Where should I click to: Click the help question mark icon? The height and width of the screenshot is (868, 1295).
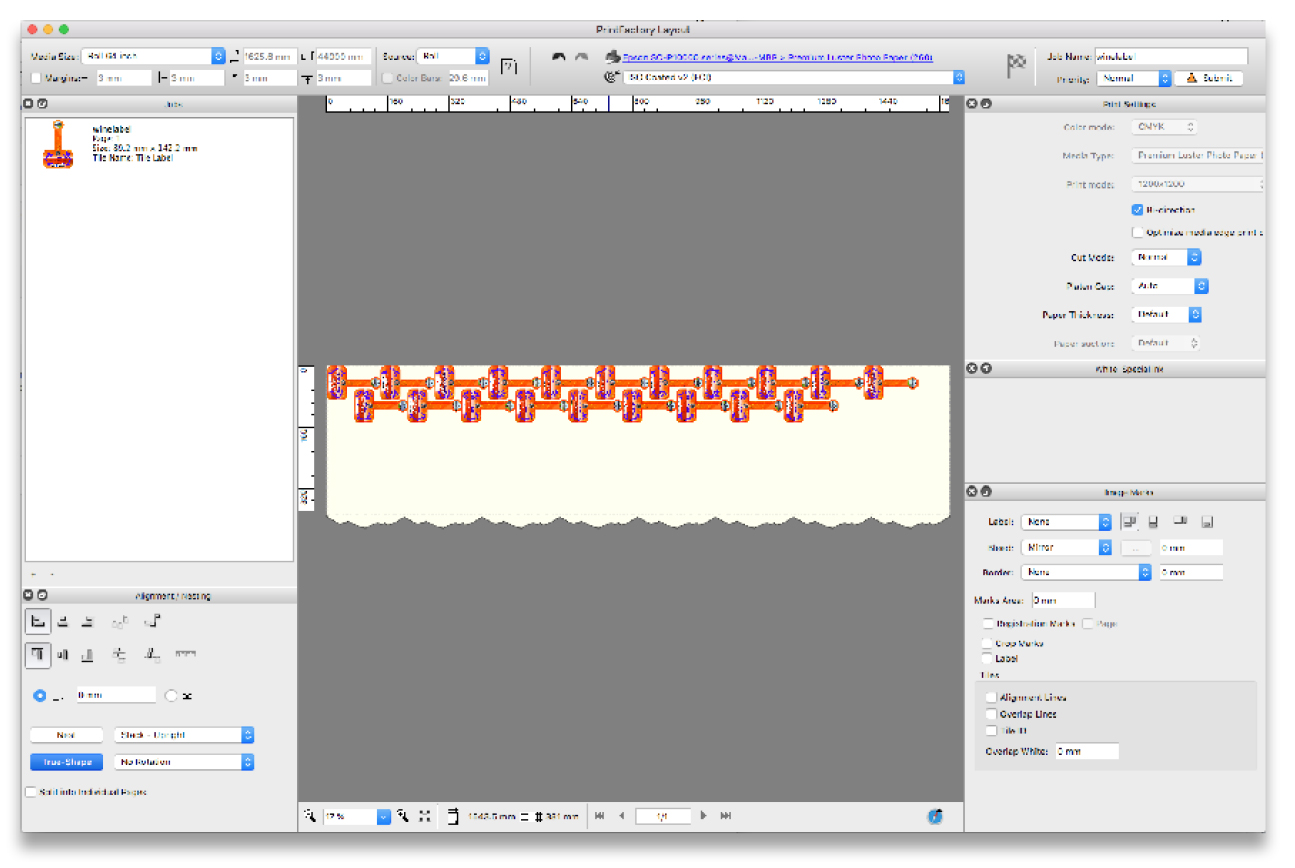click(x=509, y=66)
